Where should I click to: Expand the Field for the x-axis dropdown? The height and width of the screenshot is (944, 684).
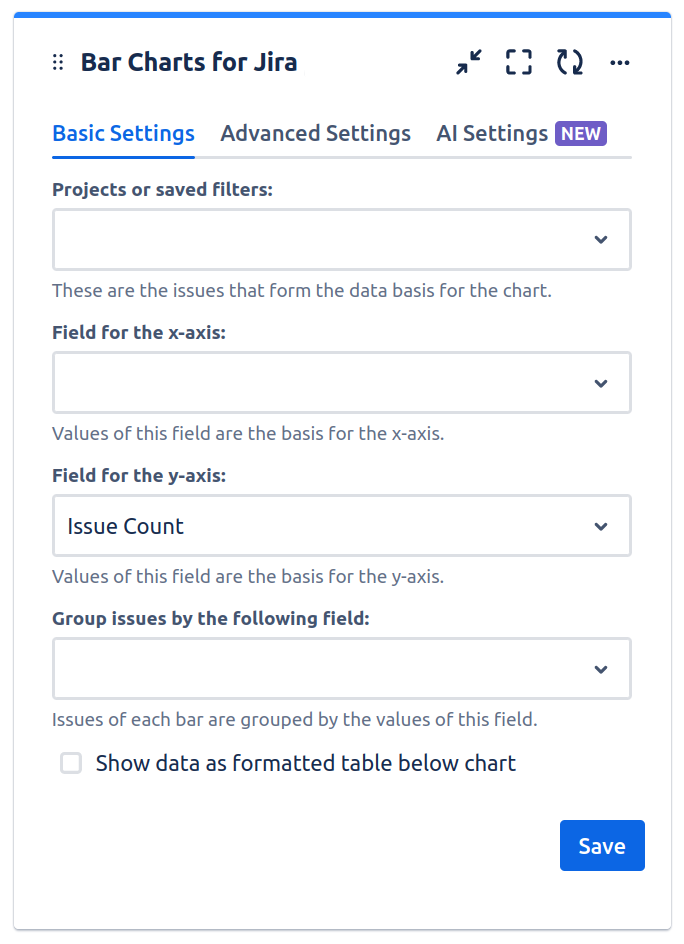point(320,383)
